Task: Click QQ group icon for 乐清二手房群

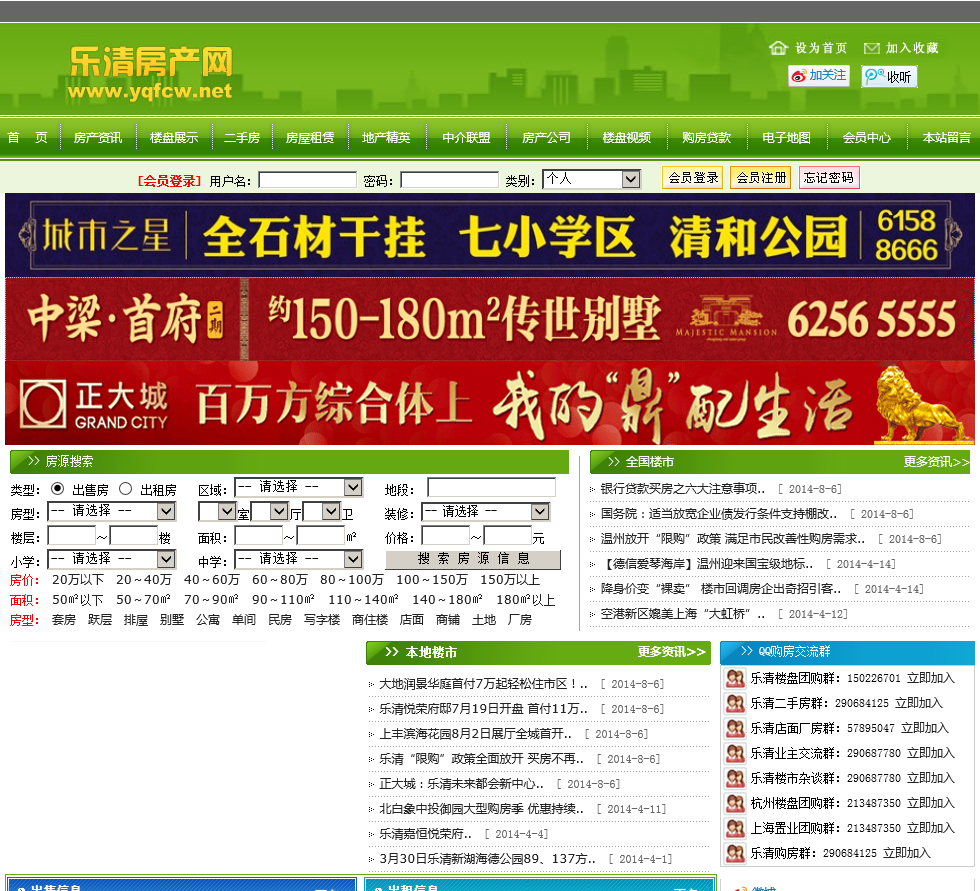Action: pos(735,704)
